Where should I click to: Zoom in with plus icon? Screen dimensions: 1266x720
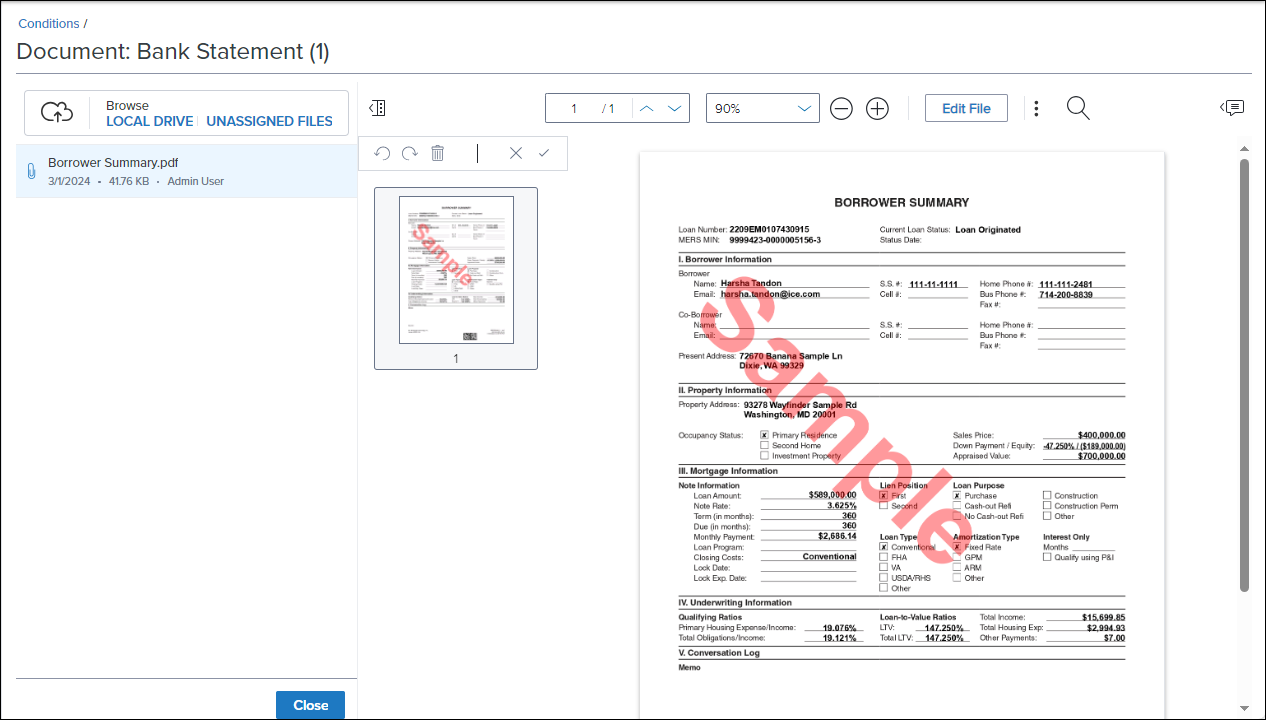pyautogui.click(x=877, y=109)
